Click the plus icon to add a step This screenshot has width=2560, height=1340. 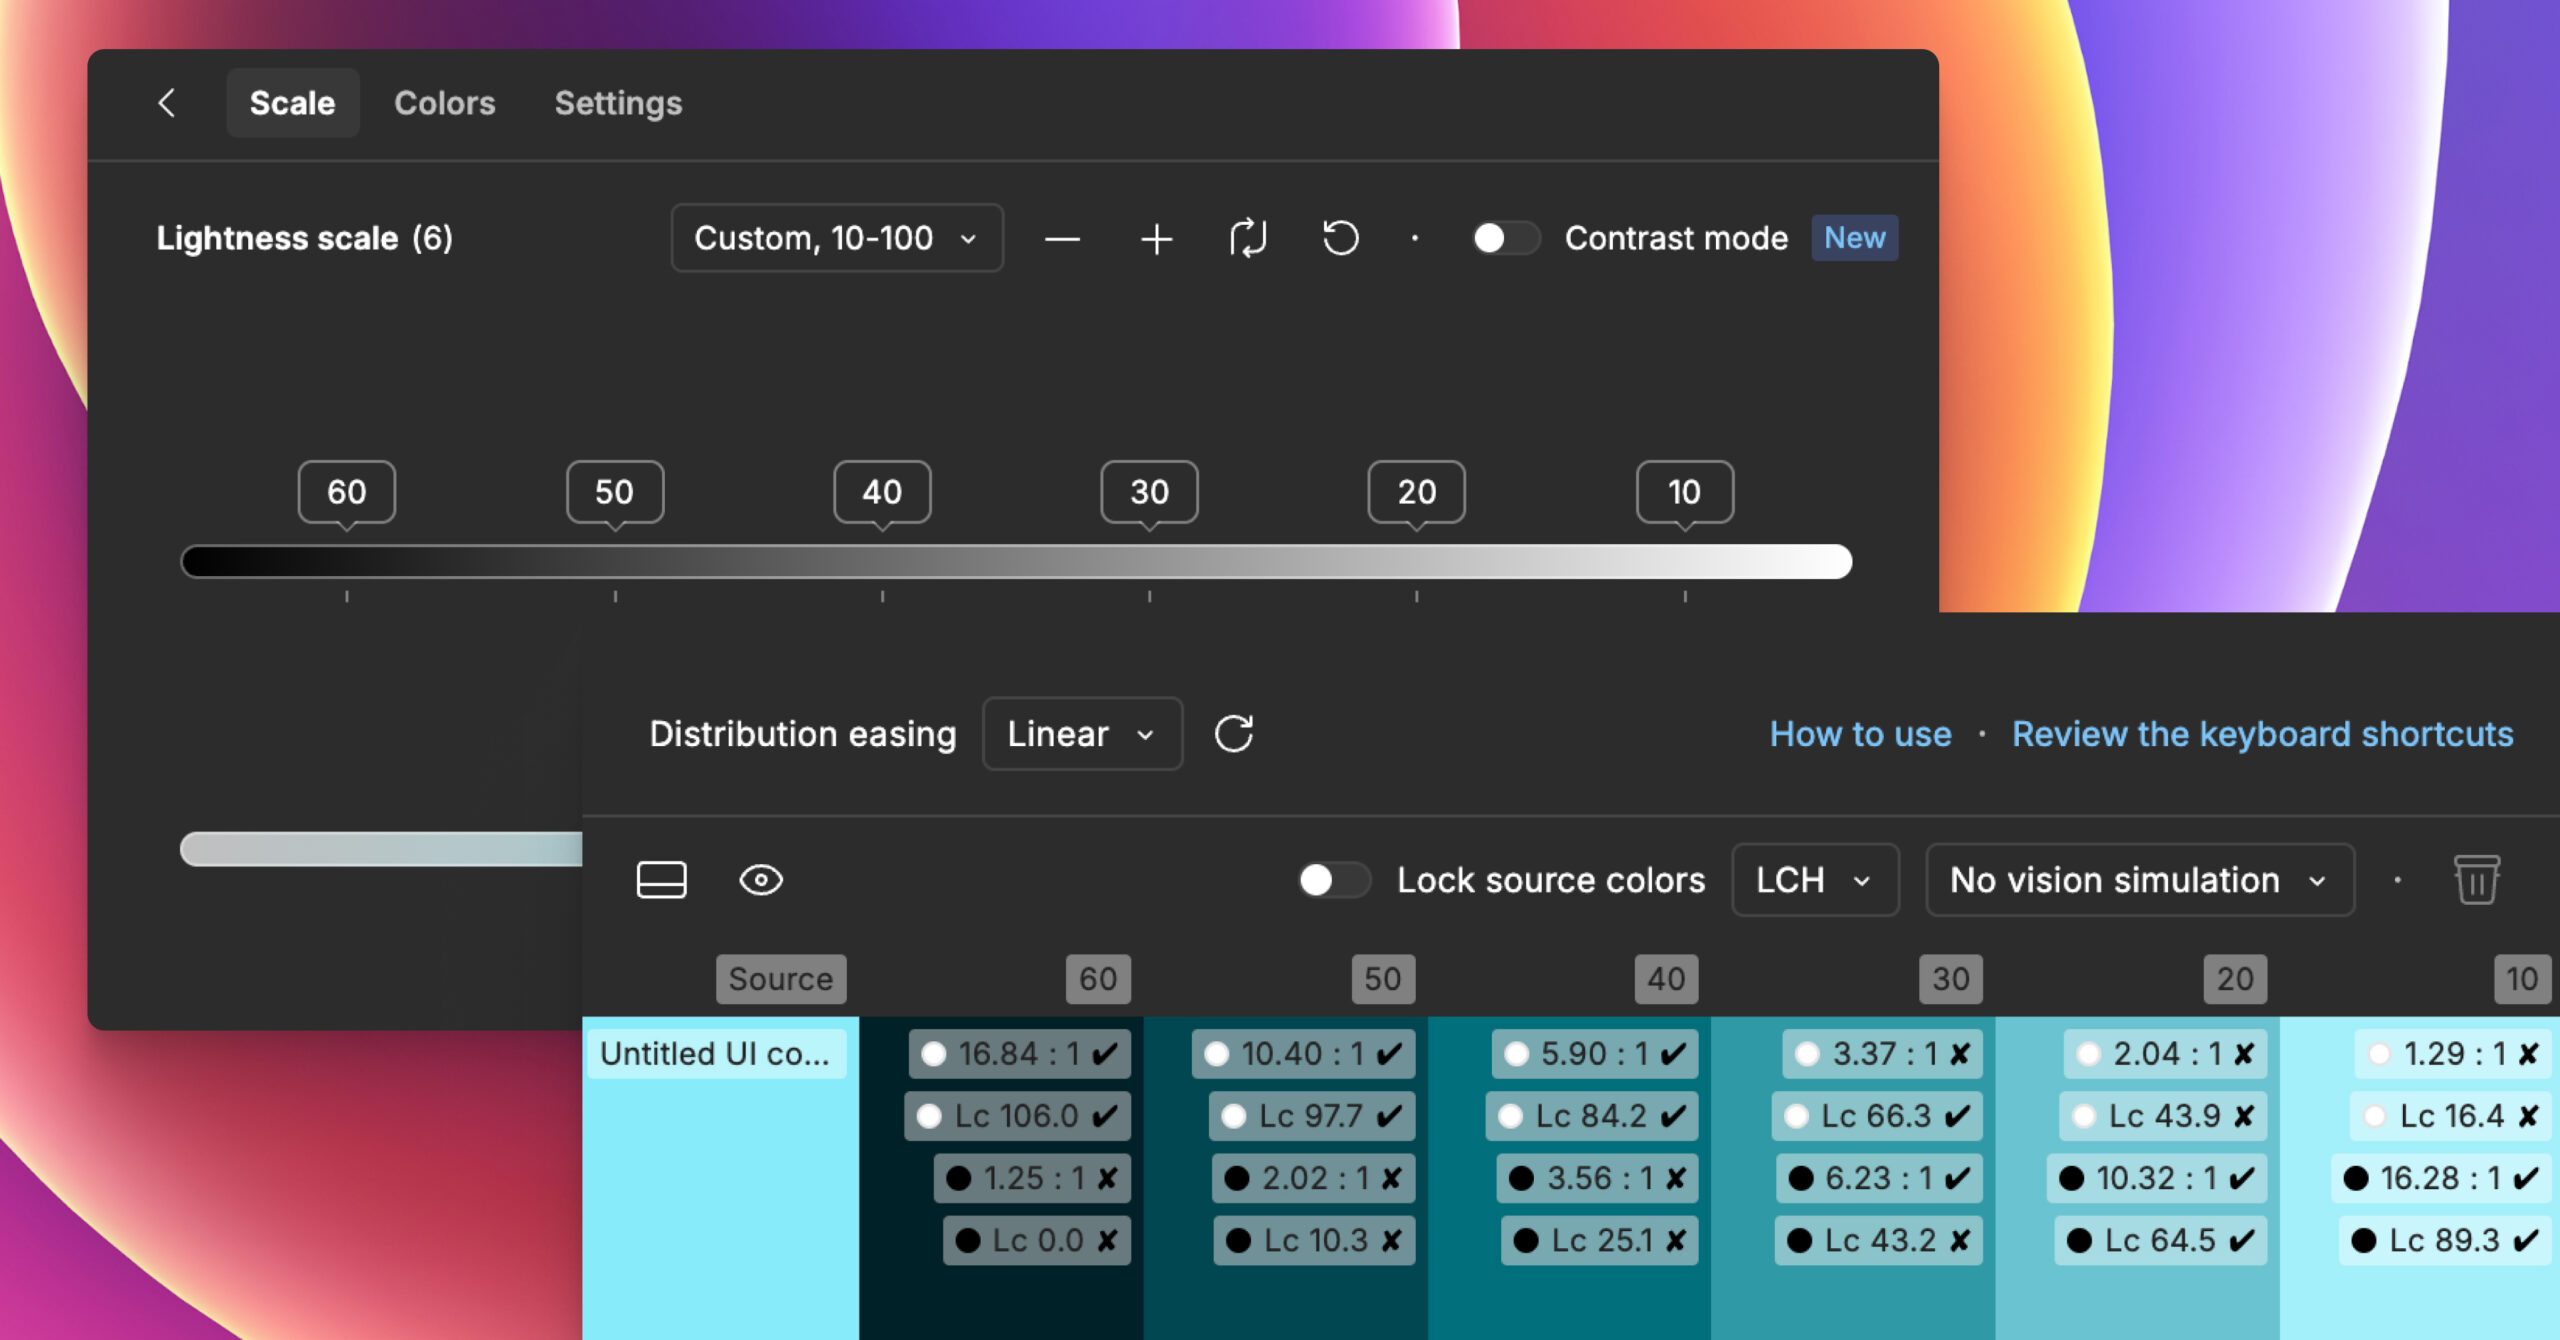coord(1156,239)
